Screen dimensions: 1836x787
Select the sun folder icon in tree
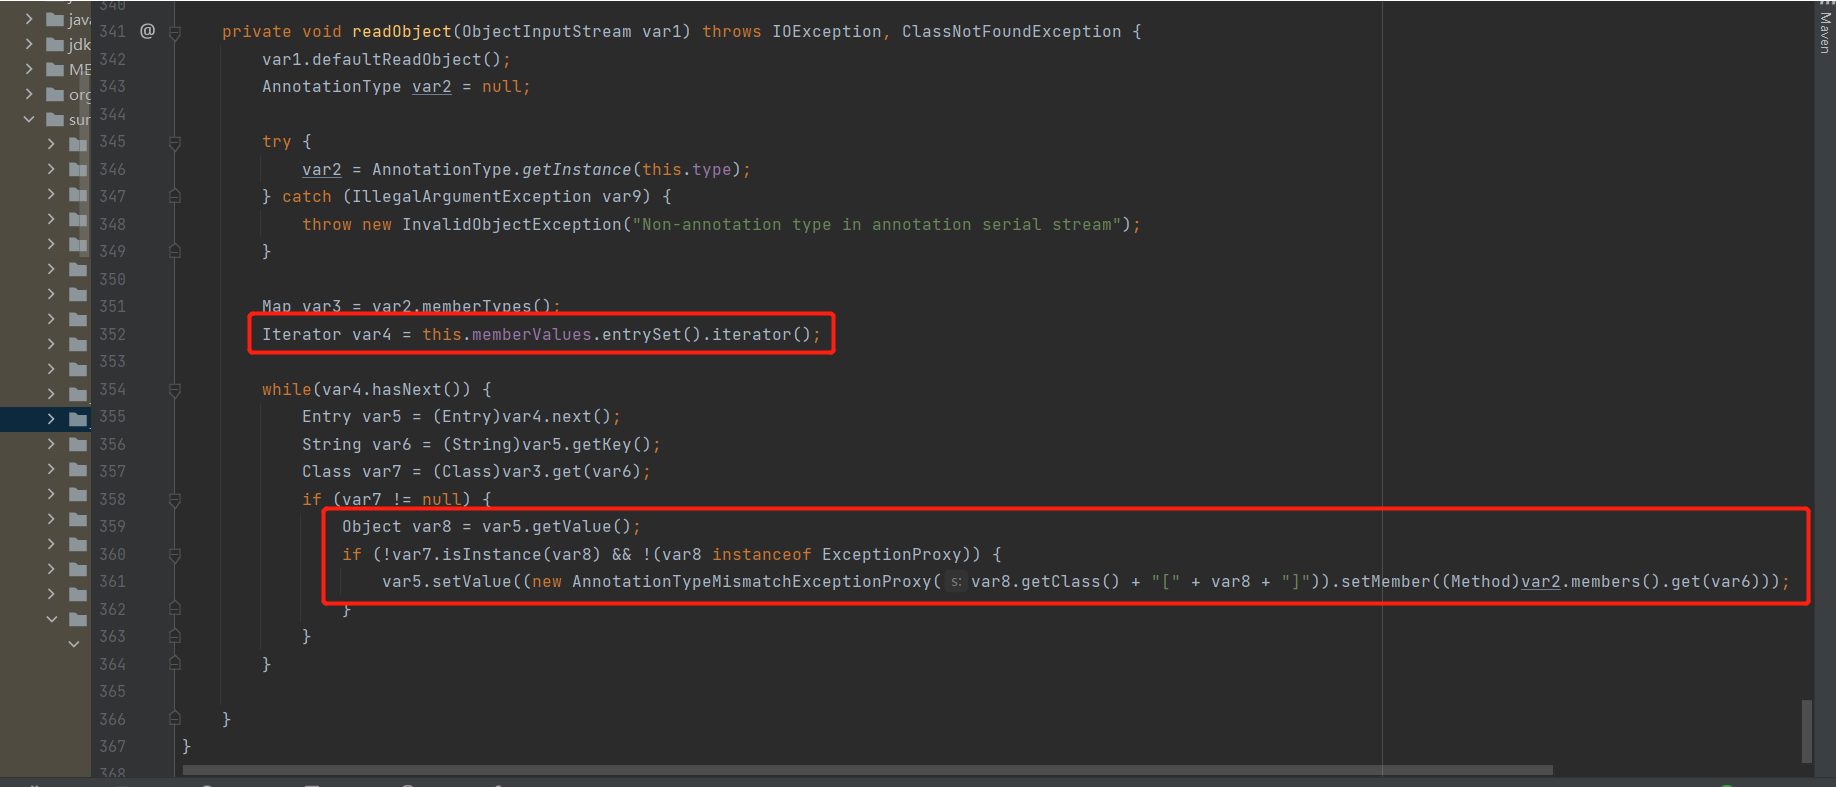(x=55, y=119)
